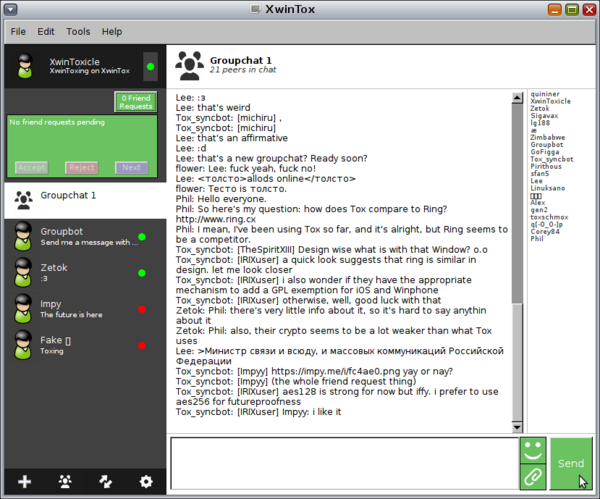Click peer 'Sigavax' in peer list
This screenshot has height=499, width=600.
click(544, 116)
